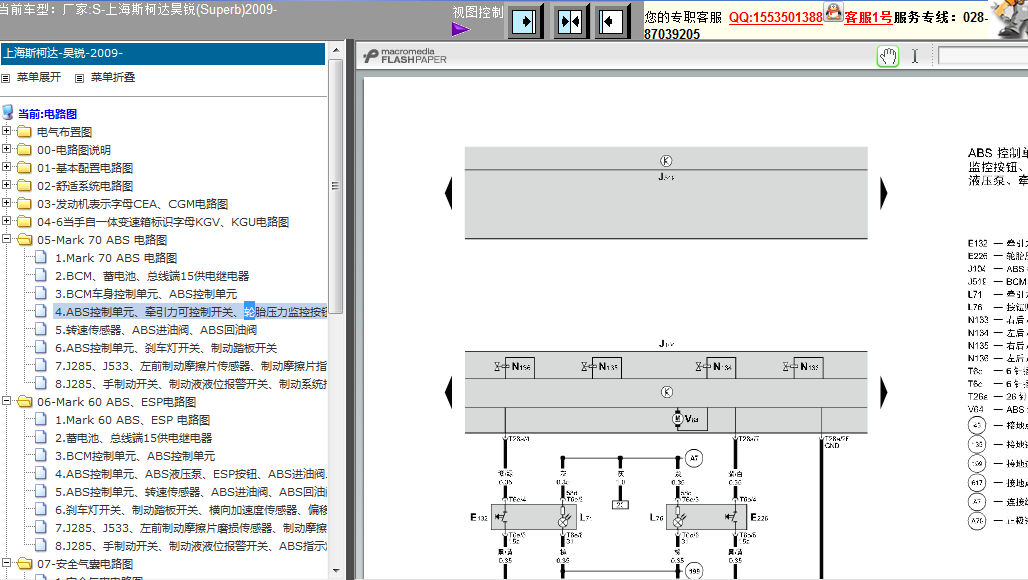Screen dimensions: 1028x580
Task: Click the 菜单折叠 icon
Action: 79,78
